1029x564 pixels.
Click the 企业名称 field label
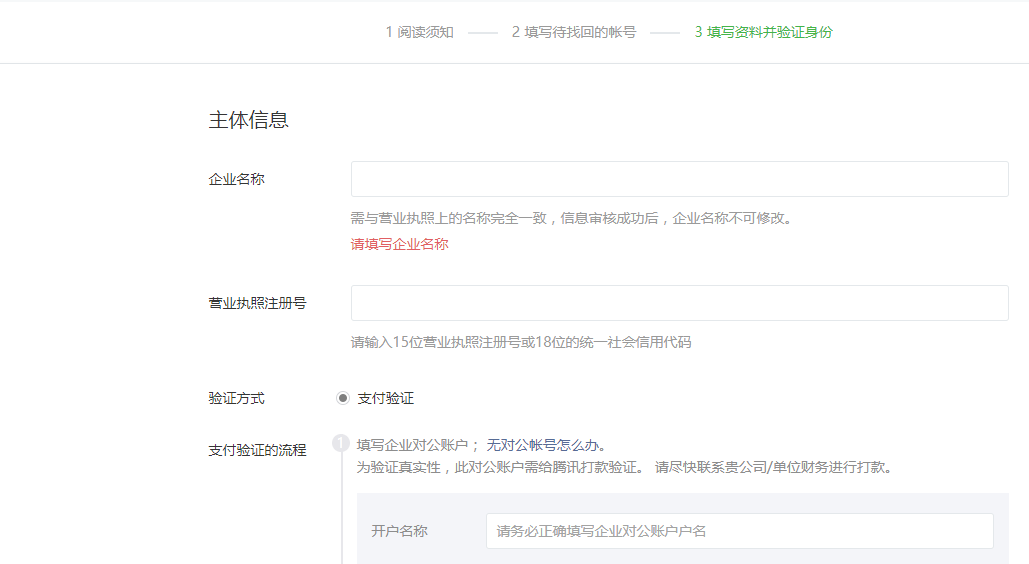pyautogui.click(x=236, y=179)
